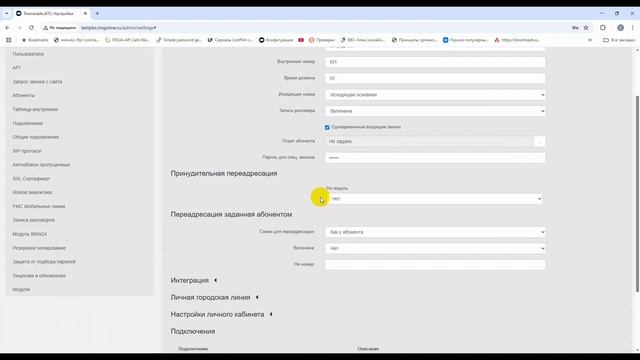The image size is (640, 360).
Task: Open the Конфигурация bookmark
Action: point(276,40)
